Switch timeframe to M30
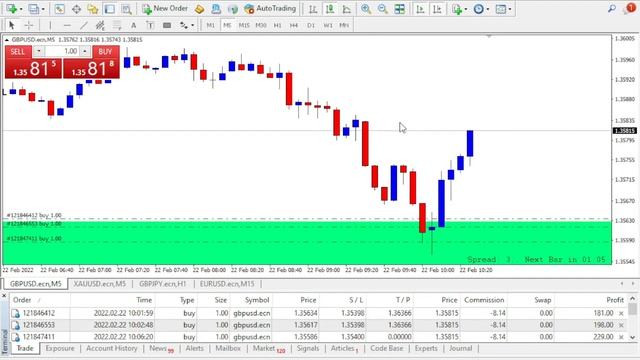The width and height of the screenshot is (640, 360). [x=261, y=25]
